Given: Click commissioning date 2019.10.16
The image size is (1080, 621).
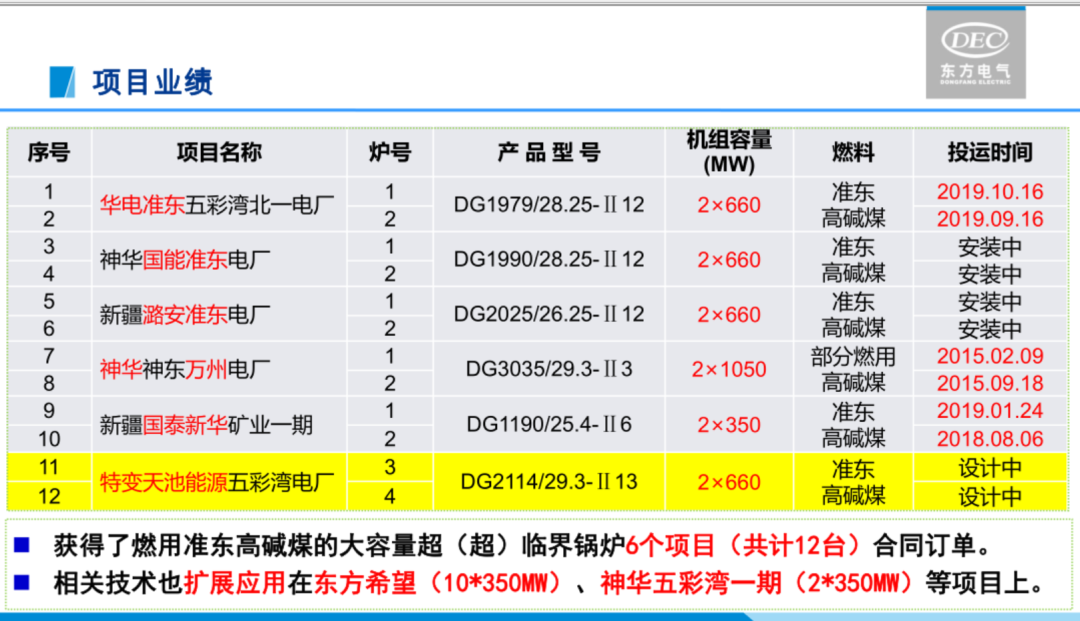Looking at the screenshot, I should pyautogui.click(x=990, y=191).
